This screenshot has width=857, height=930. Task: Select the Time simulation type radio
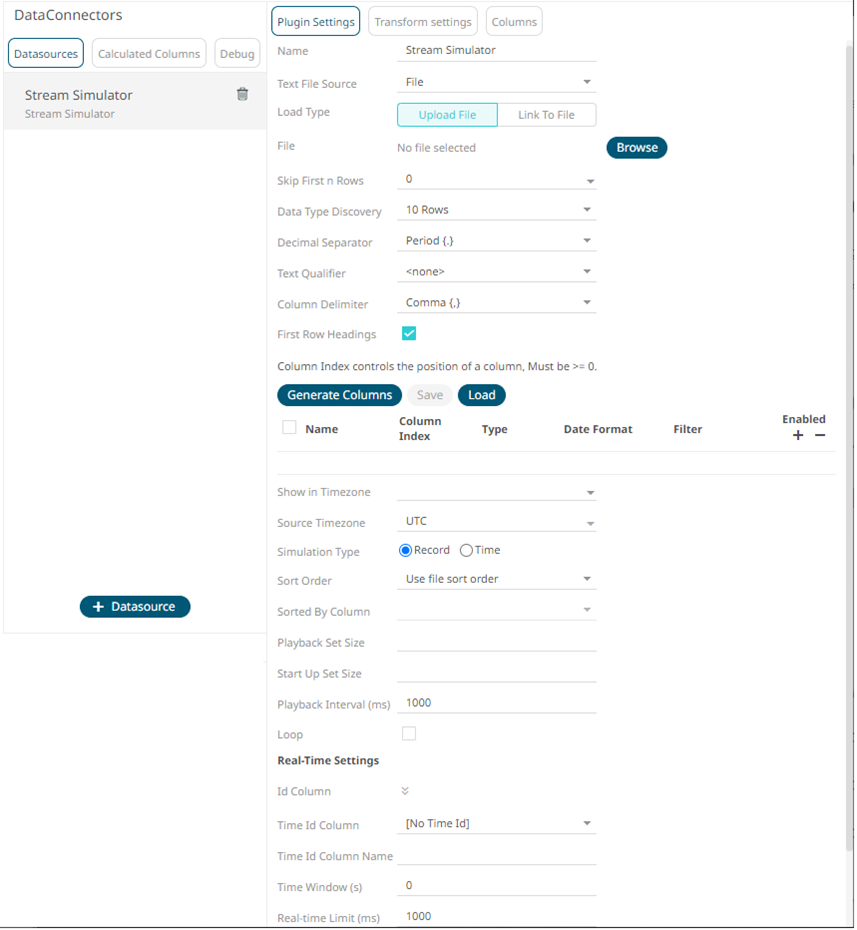pos(466,550)
